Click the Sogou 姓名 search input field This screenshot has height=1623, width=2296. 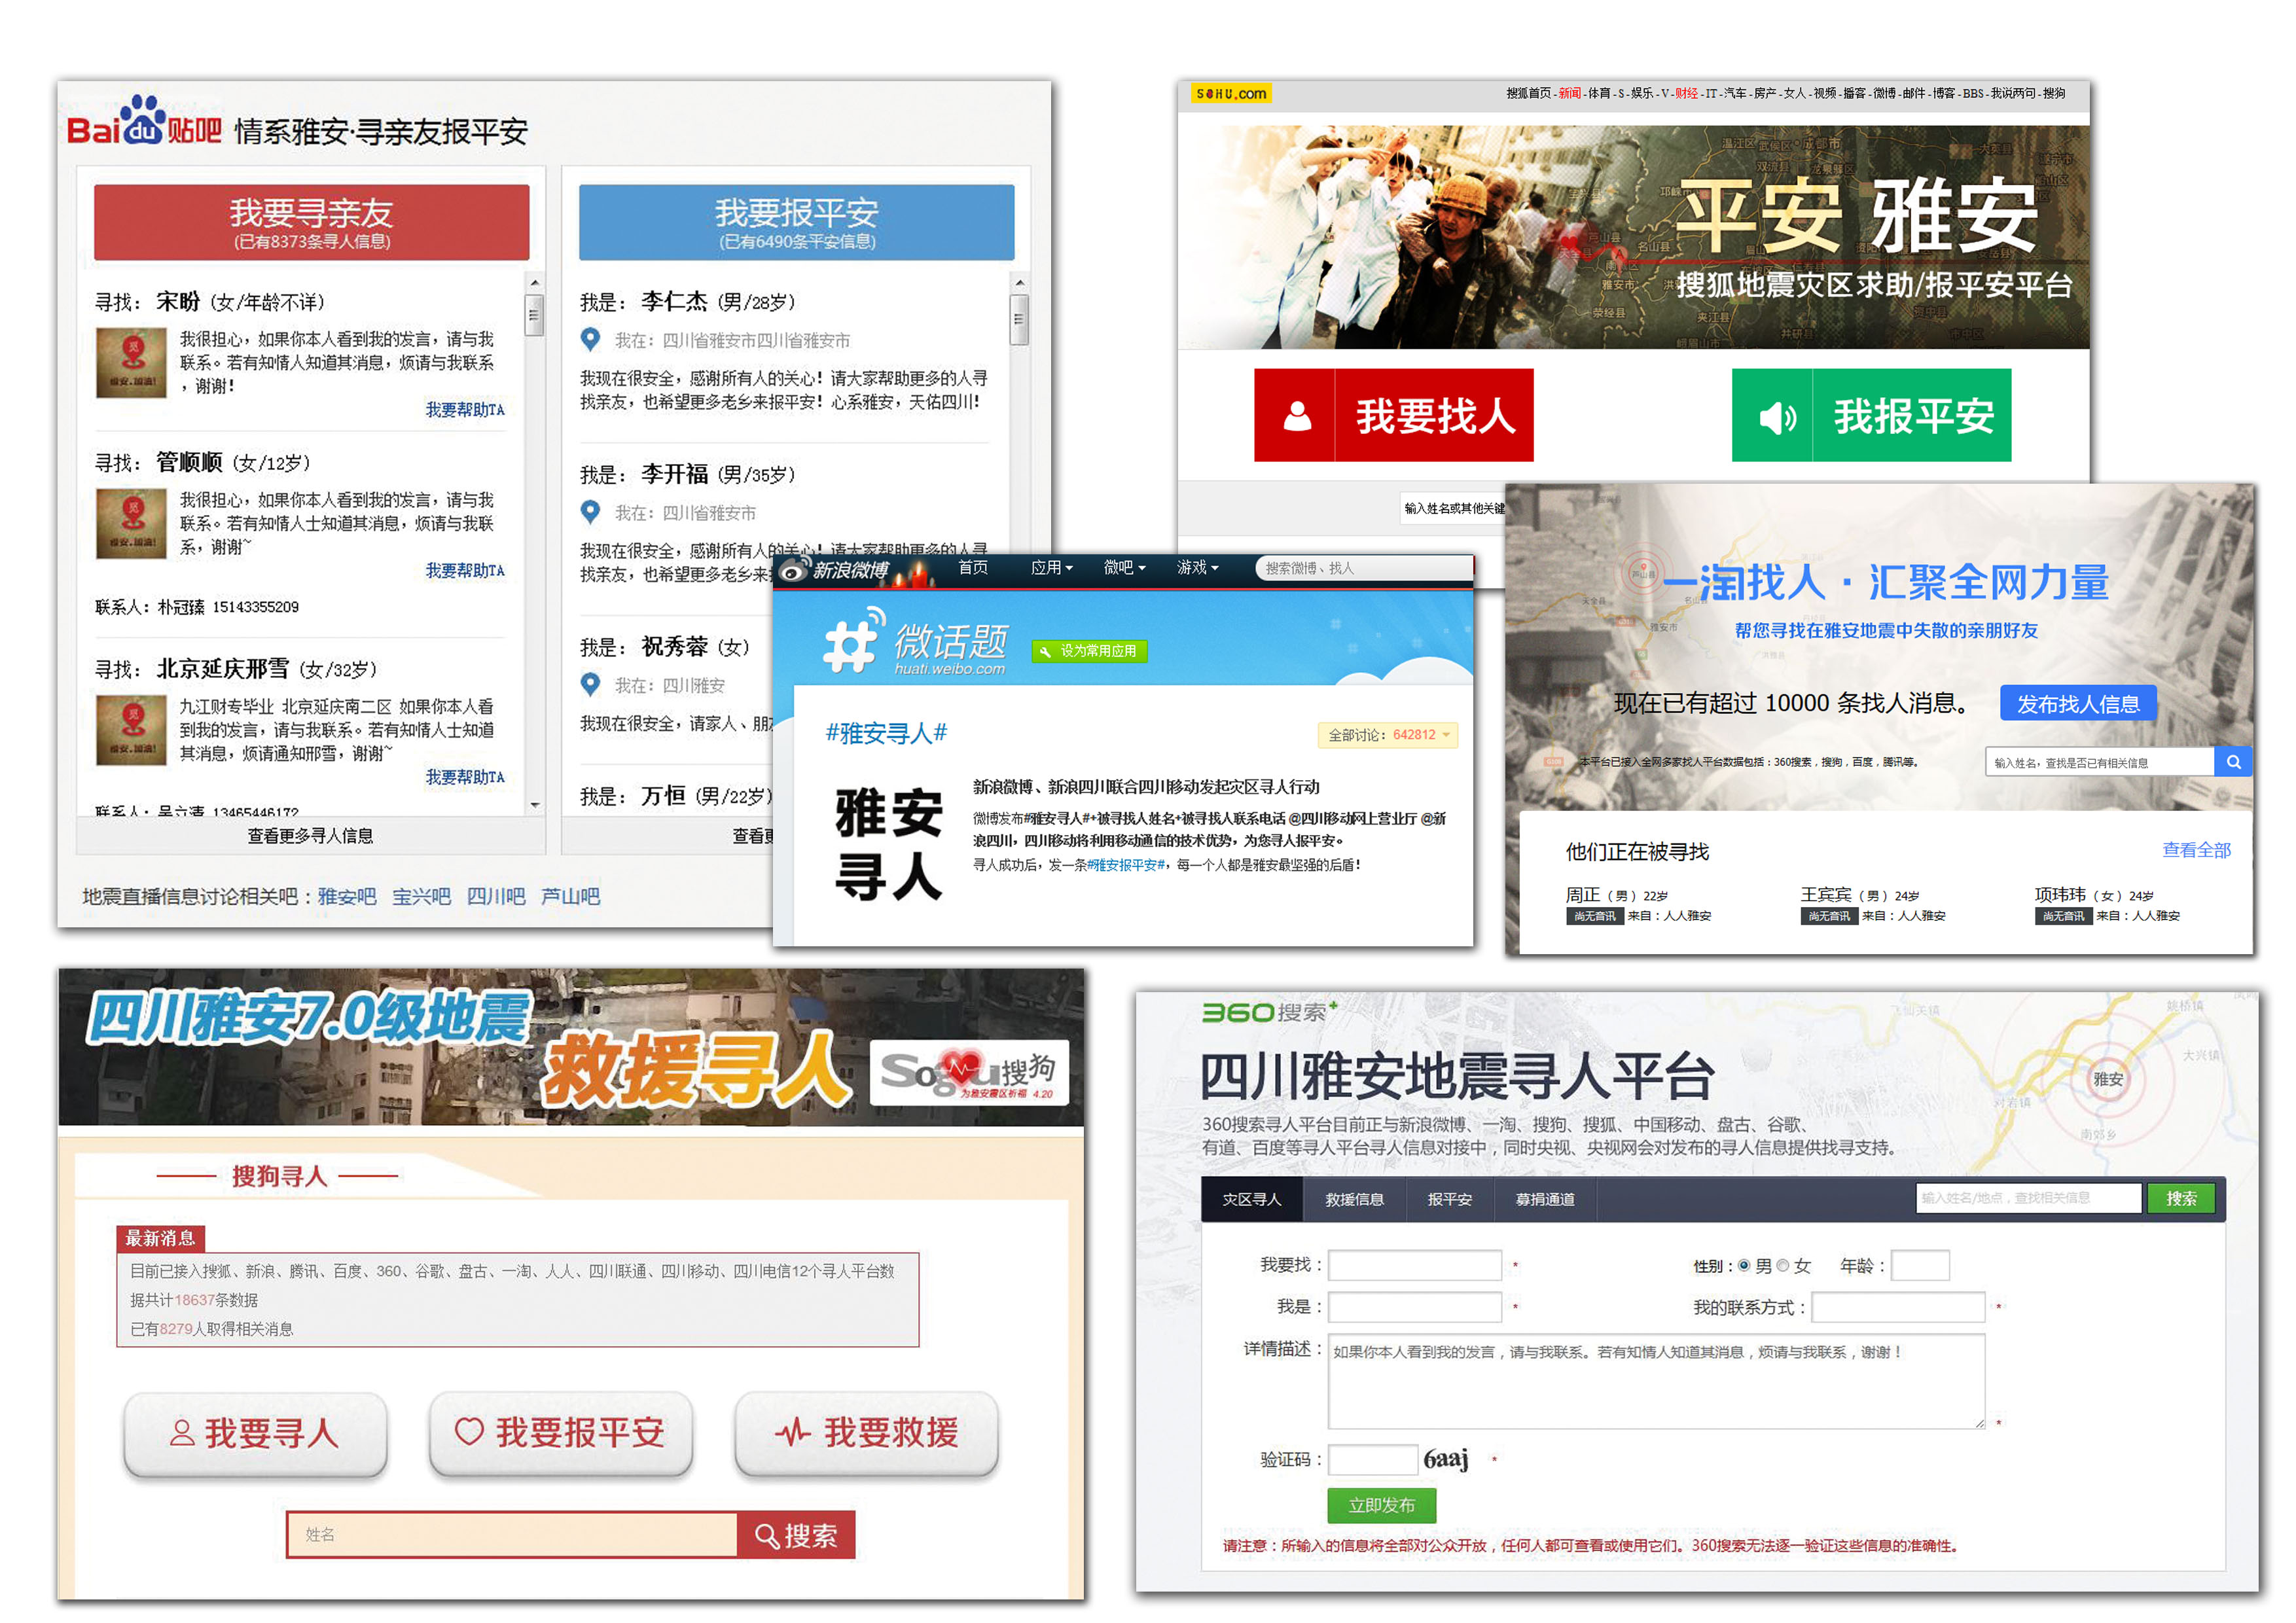pyautogui.click(x=512, y=1534)
